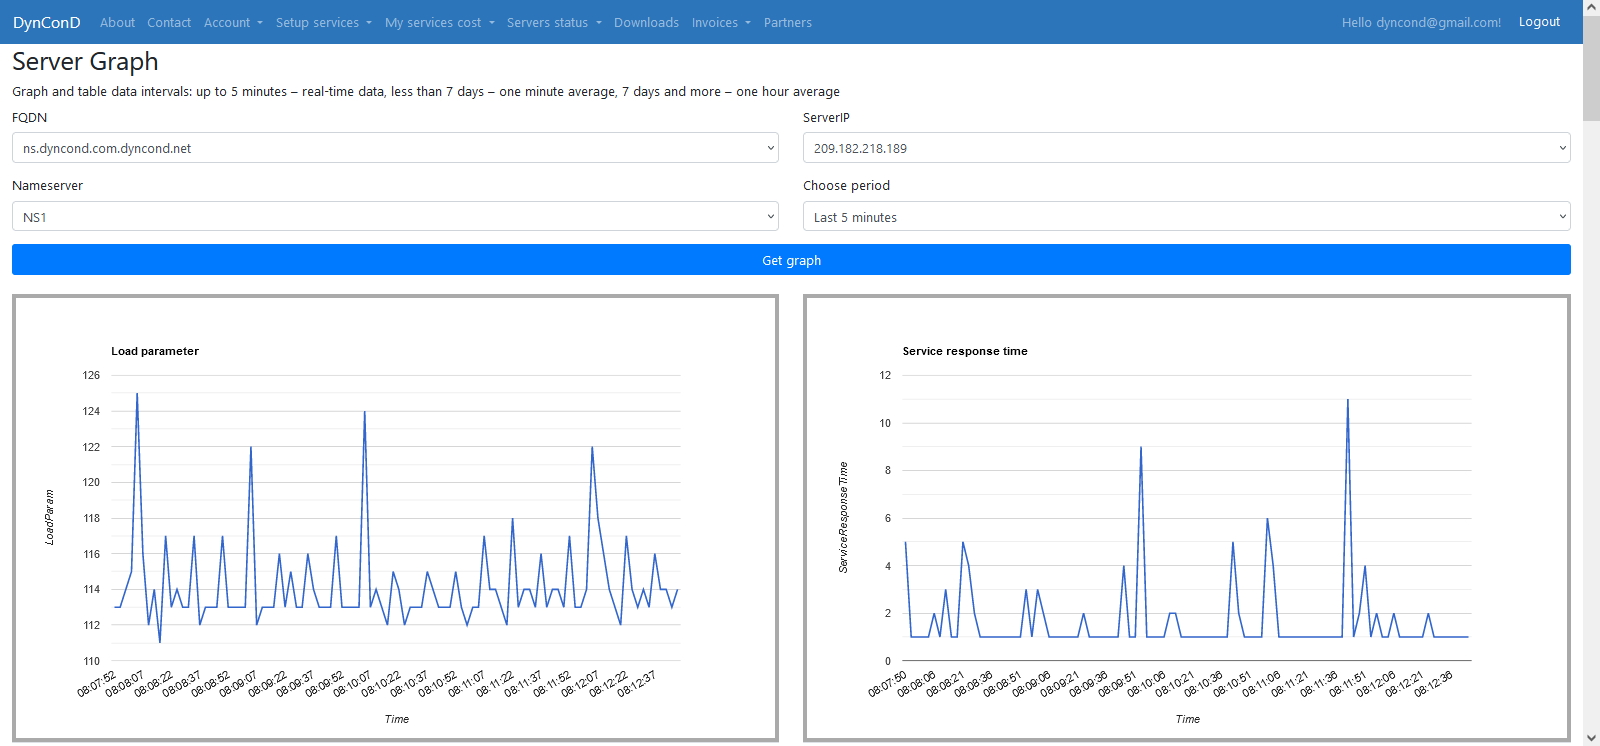
Task: Click the Service response time chart
Action: point(1186,518)
